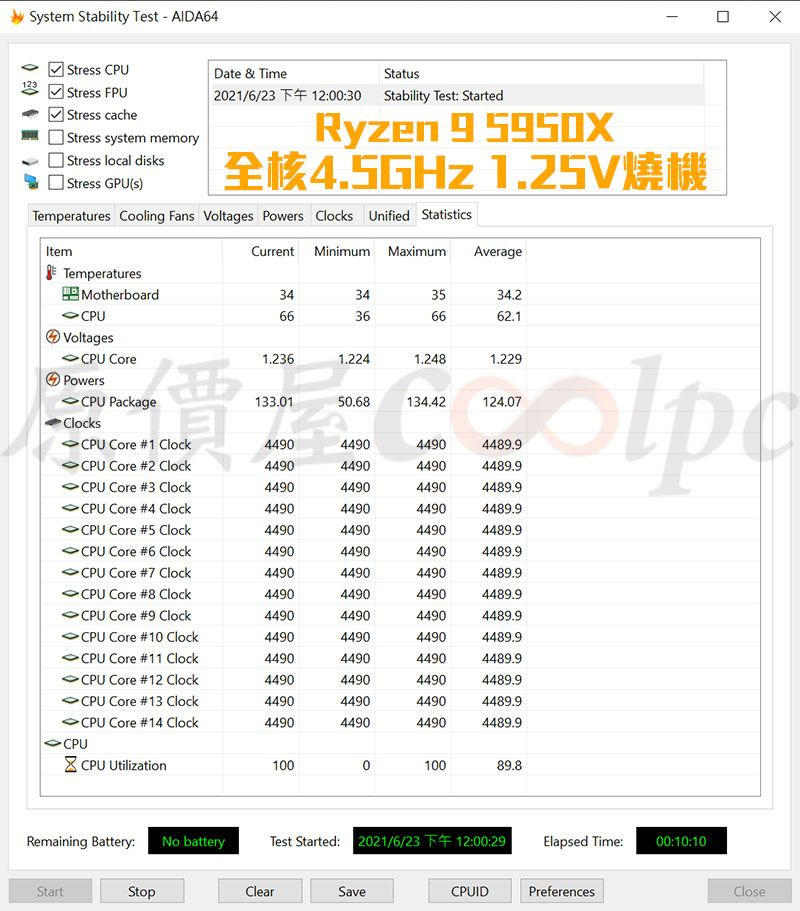Click the GPU monitor icon

pyautogui.click(x=31, y=182)
